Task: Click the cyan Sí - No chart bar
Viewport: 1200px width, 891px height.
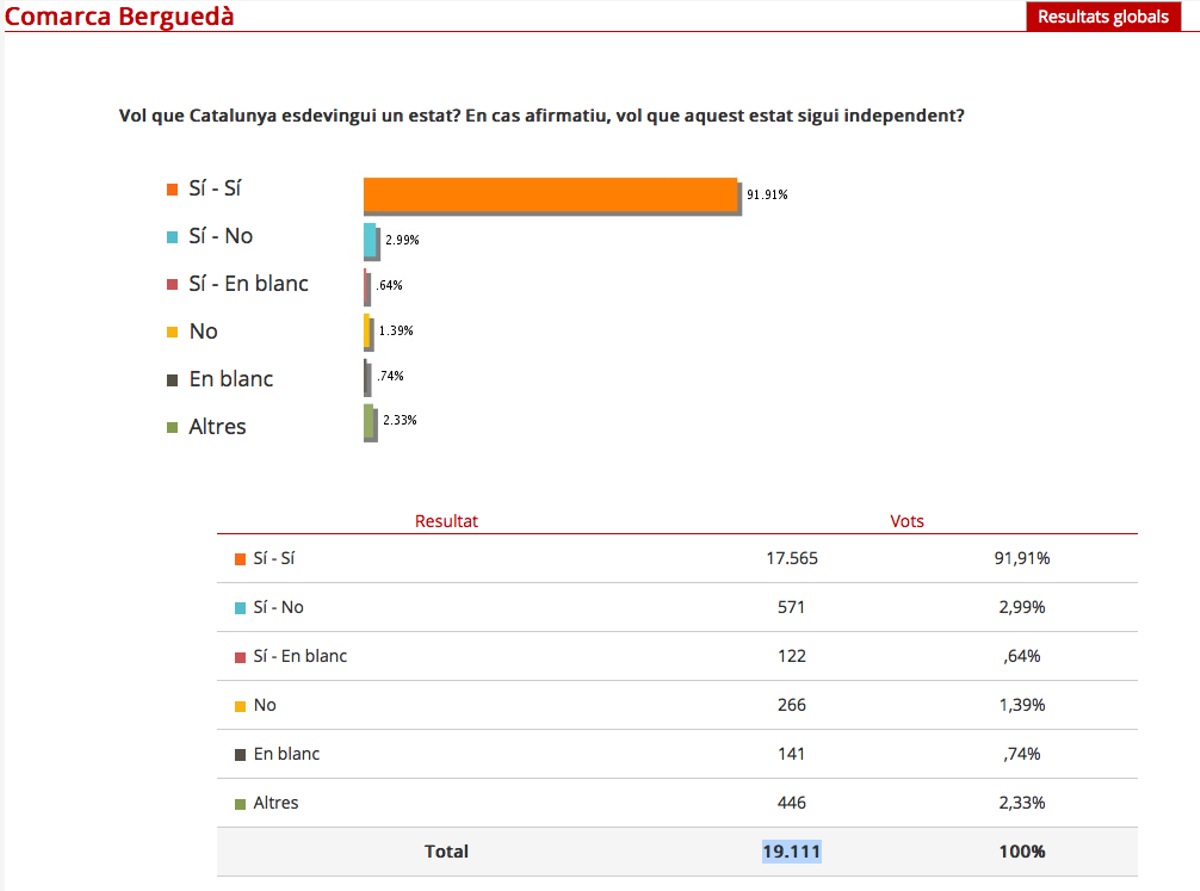Action: click(x=370, y=241)
